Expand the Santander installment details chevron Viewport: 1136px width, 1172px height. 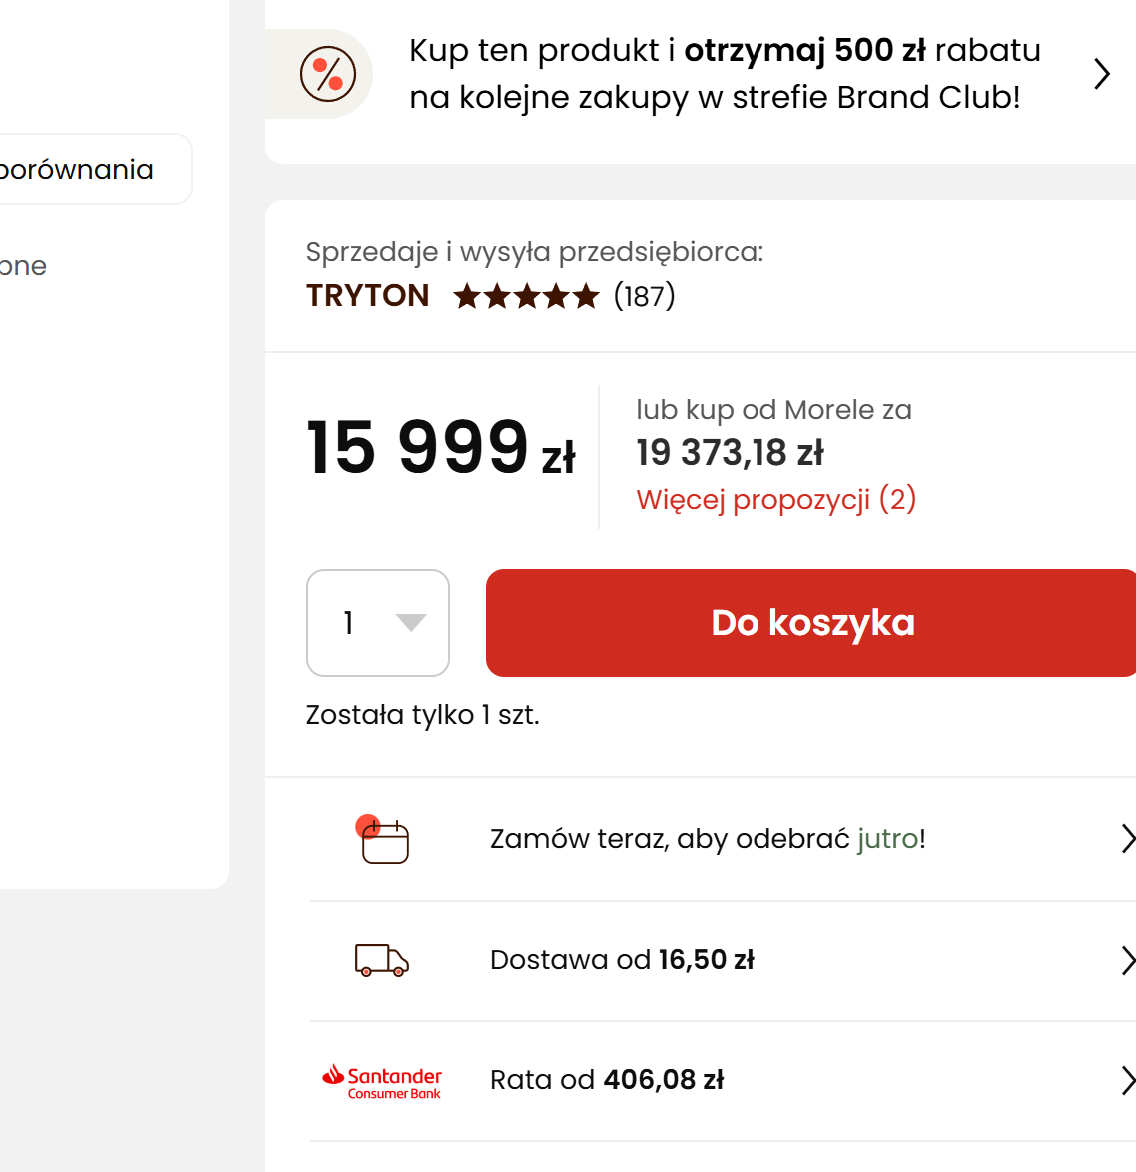(1127, 1081)
